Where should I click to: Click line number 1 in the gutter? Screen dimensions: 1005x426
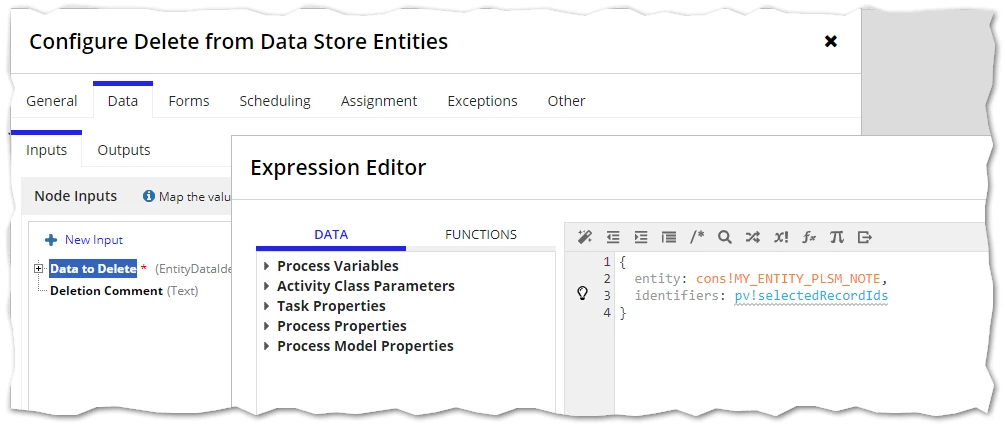click(x=606, y=261)
